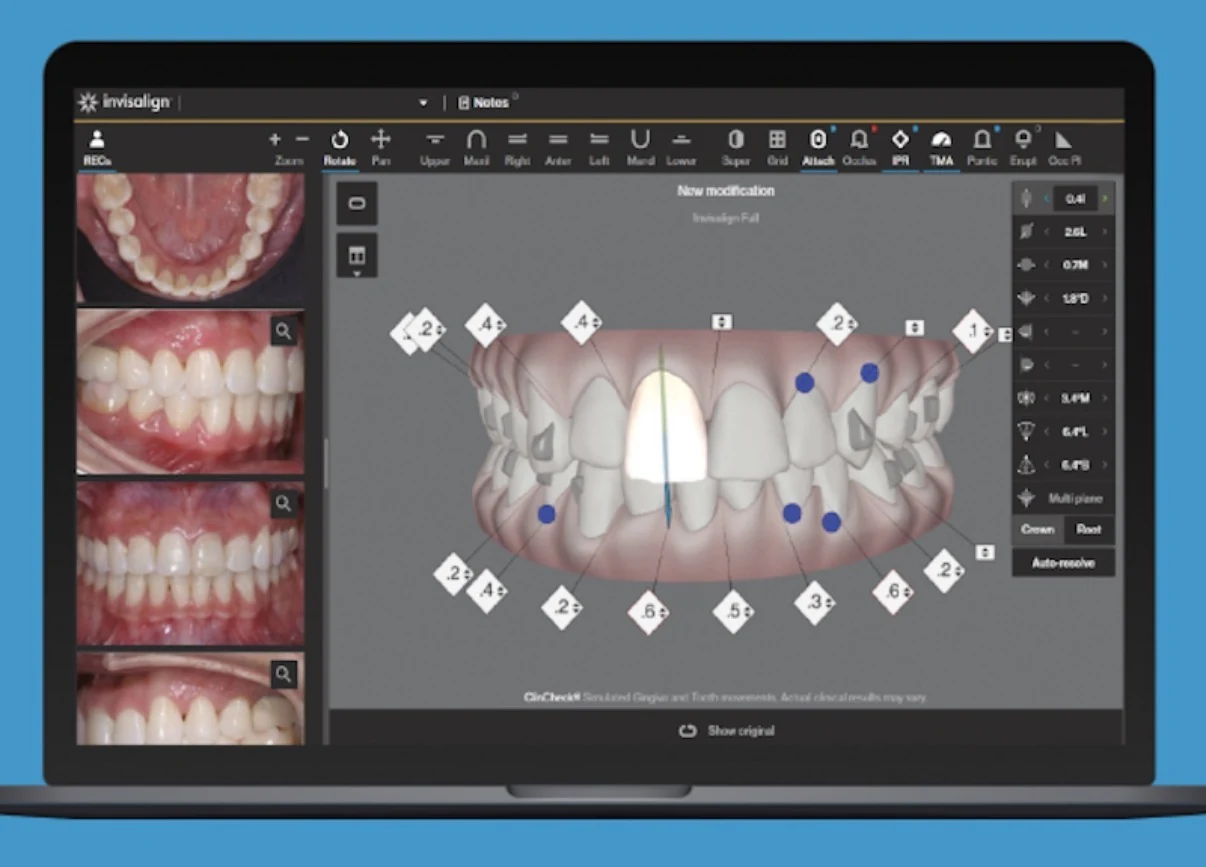
Task: Click the Auto-resolve button
Action: click(x=1063, y=563)
